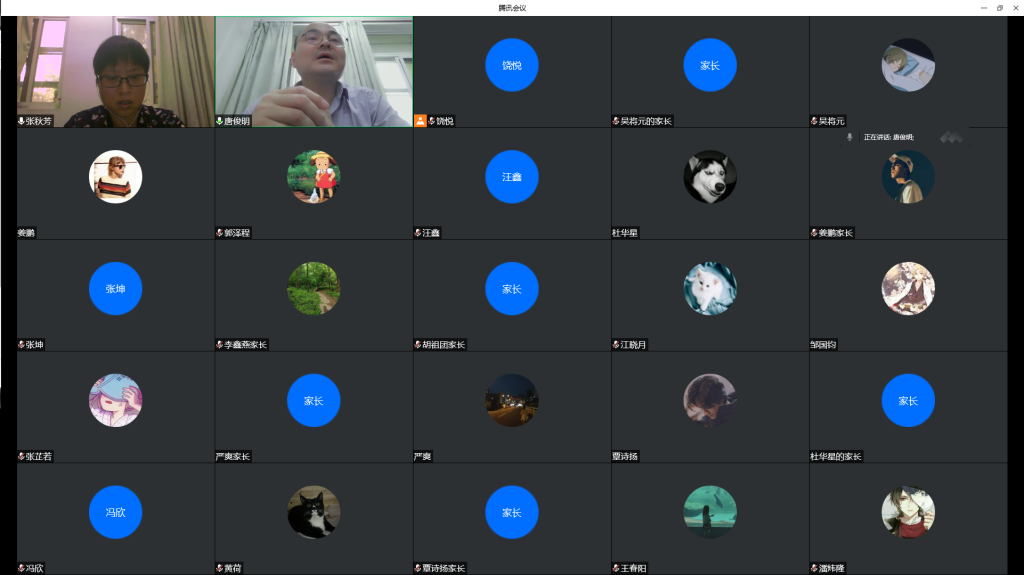
Task: Click the blue 张坤 avatar circle
Action: coord(115,289)
